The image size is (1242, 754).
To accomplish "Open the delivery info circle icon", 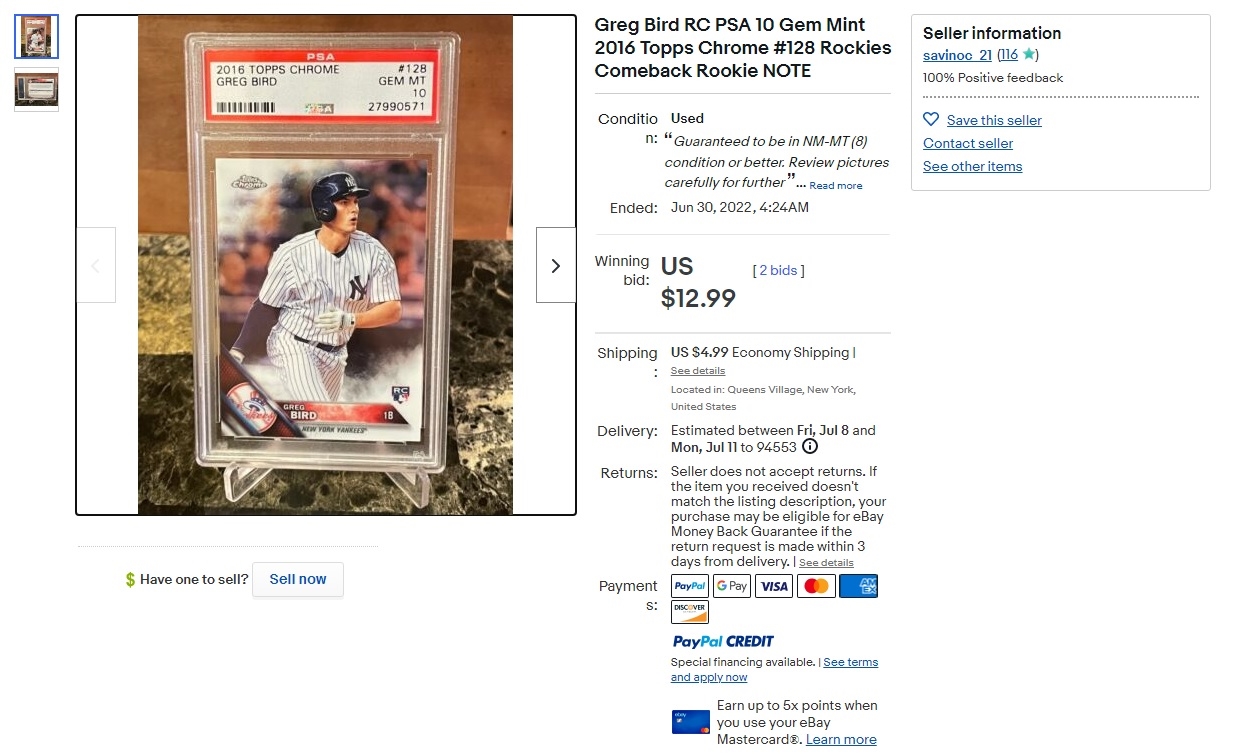I will [810, 447].
